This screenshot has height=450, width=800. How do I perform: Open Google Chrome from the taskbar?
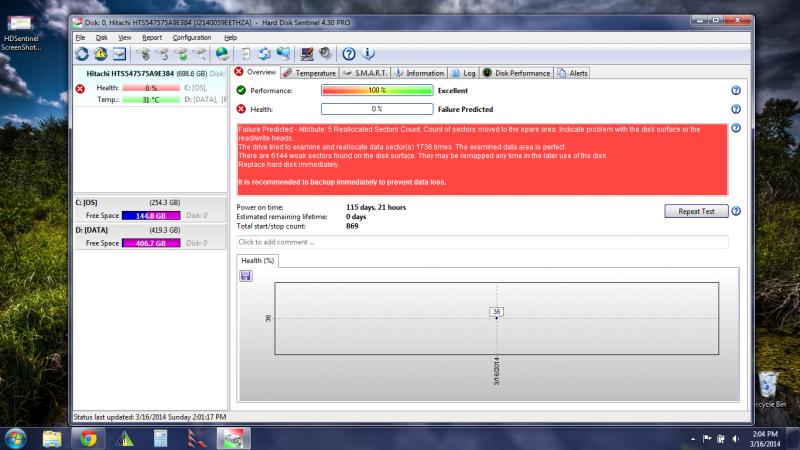[x=88, y=438]
